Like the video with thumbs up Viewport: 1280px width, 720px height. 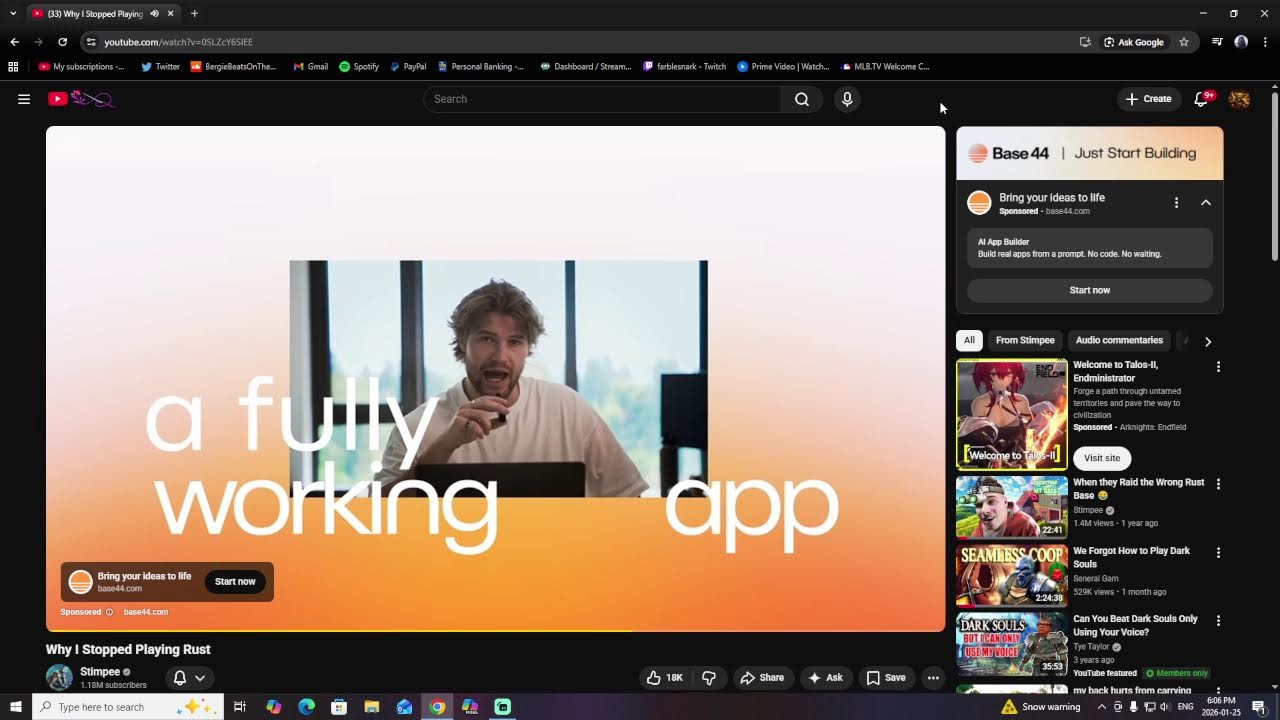point(665,678)
